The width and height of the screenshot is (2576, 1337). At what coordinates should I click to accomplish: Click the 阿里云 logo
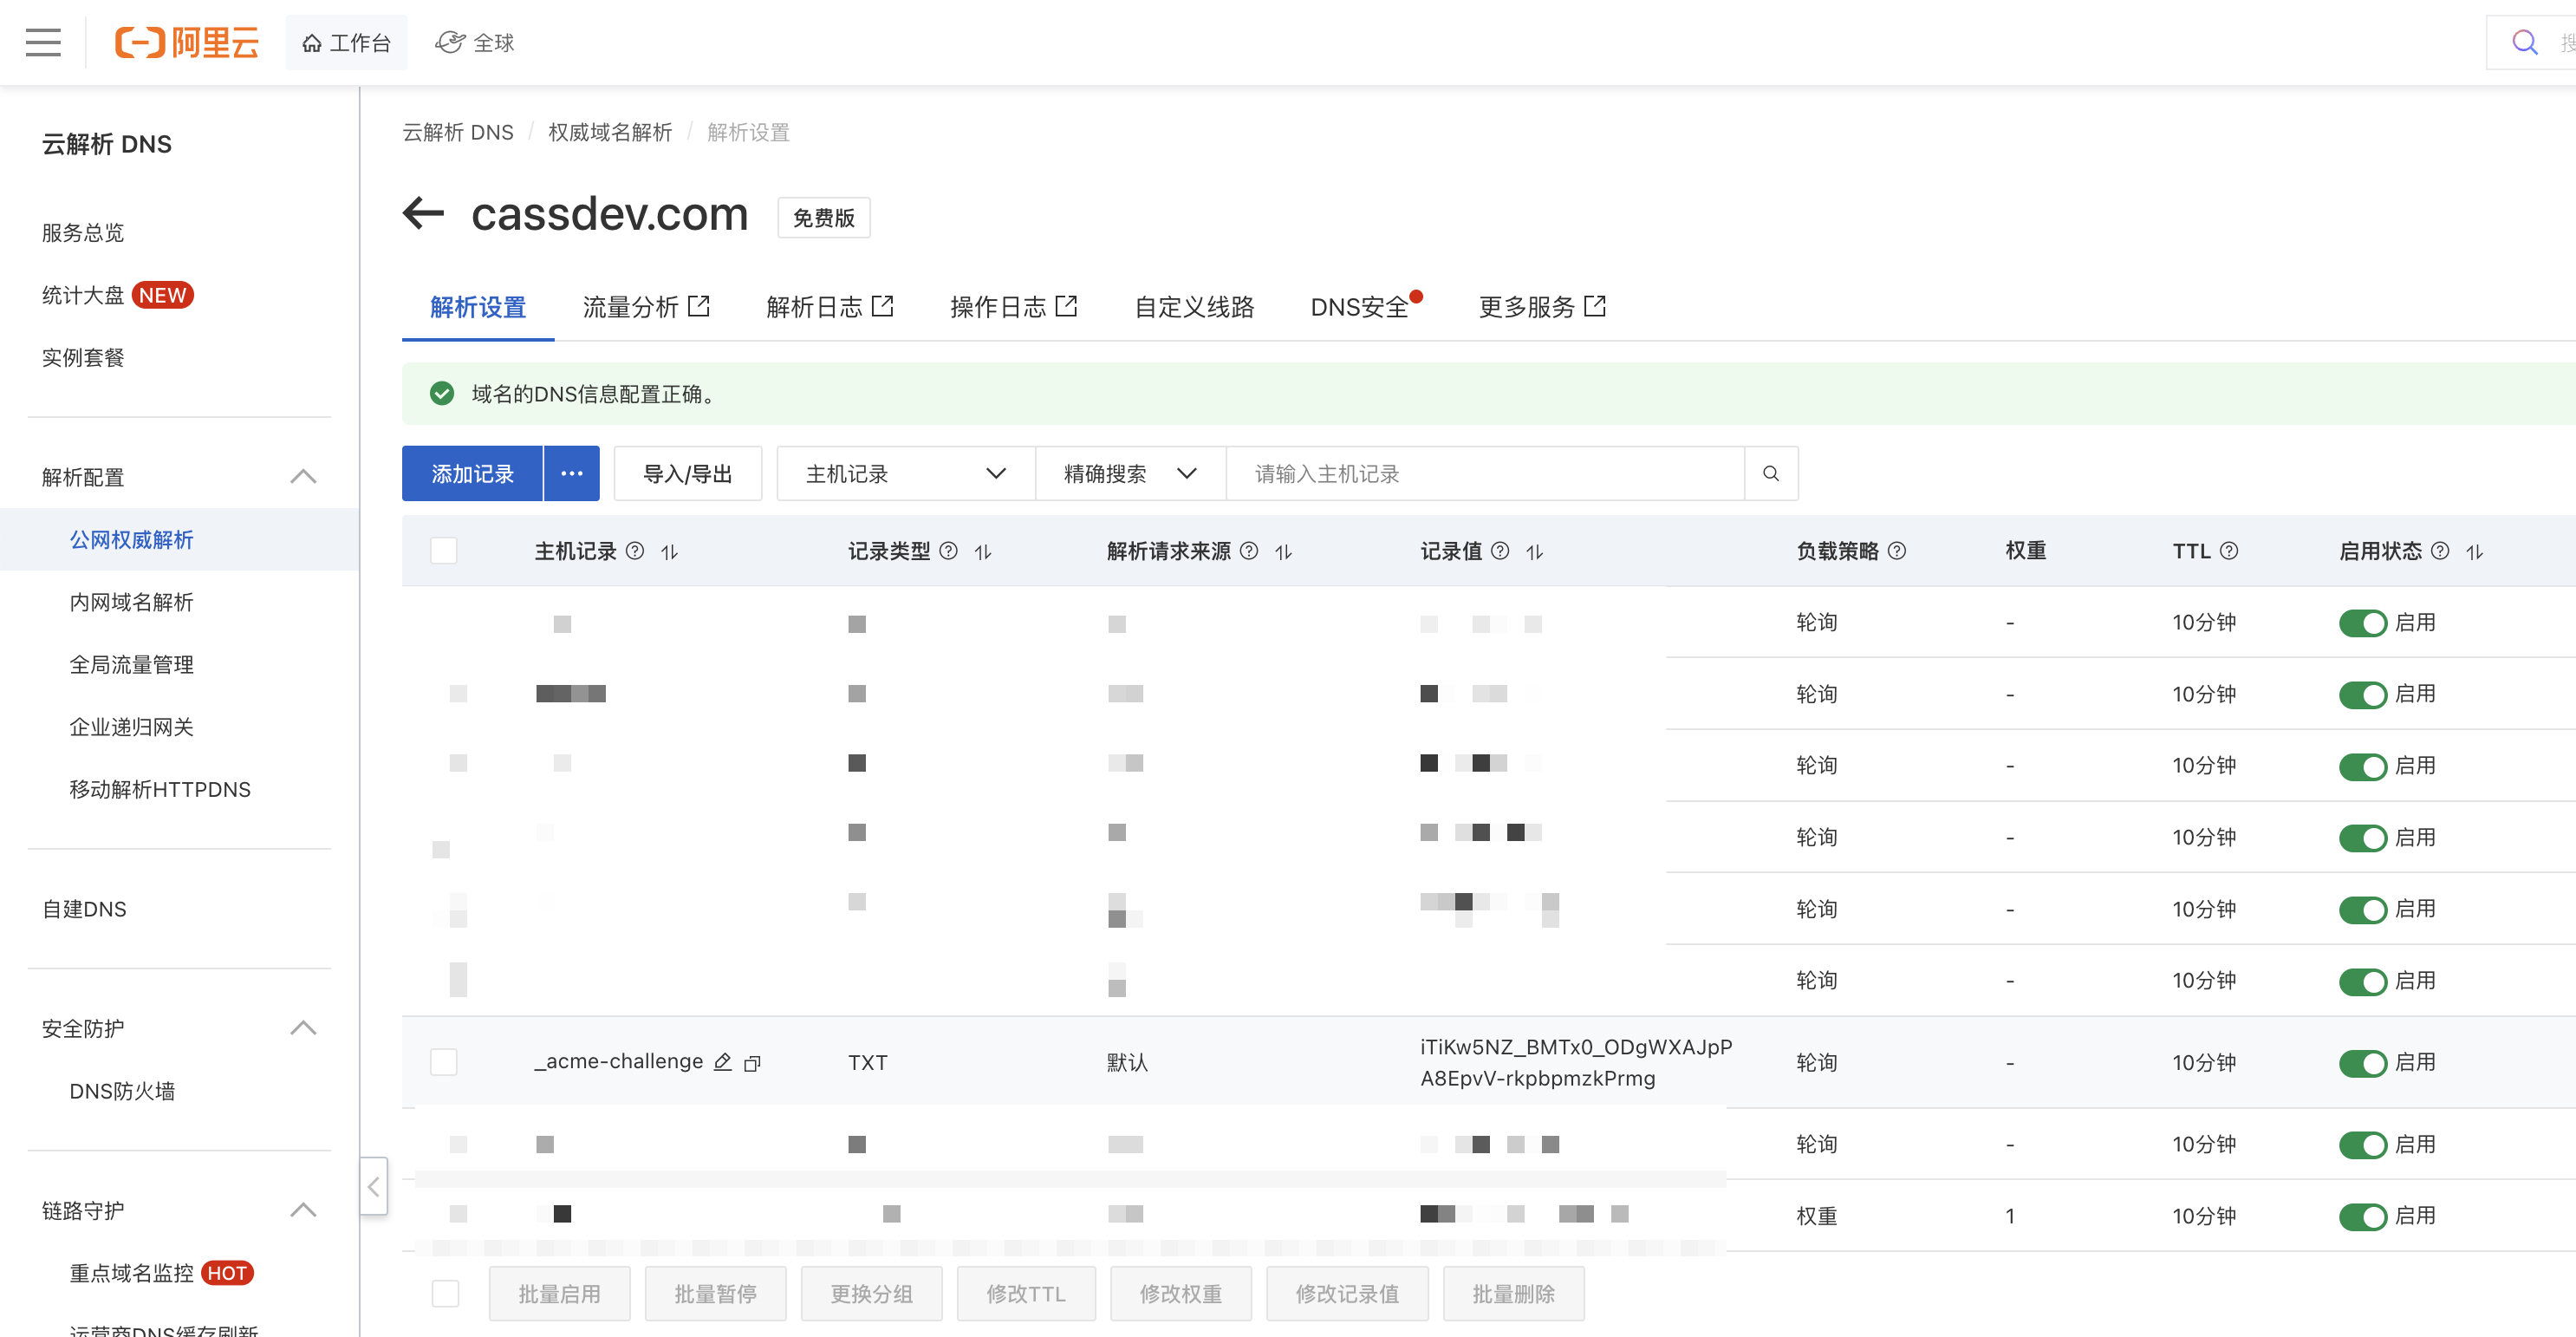186,42
